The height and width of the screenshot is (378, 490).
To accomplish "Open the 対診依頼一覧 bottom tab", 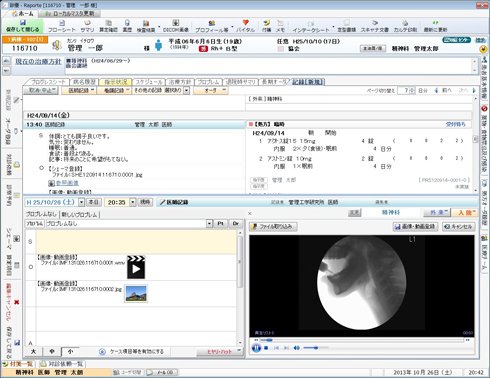I will point(62,364).
